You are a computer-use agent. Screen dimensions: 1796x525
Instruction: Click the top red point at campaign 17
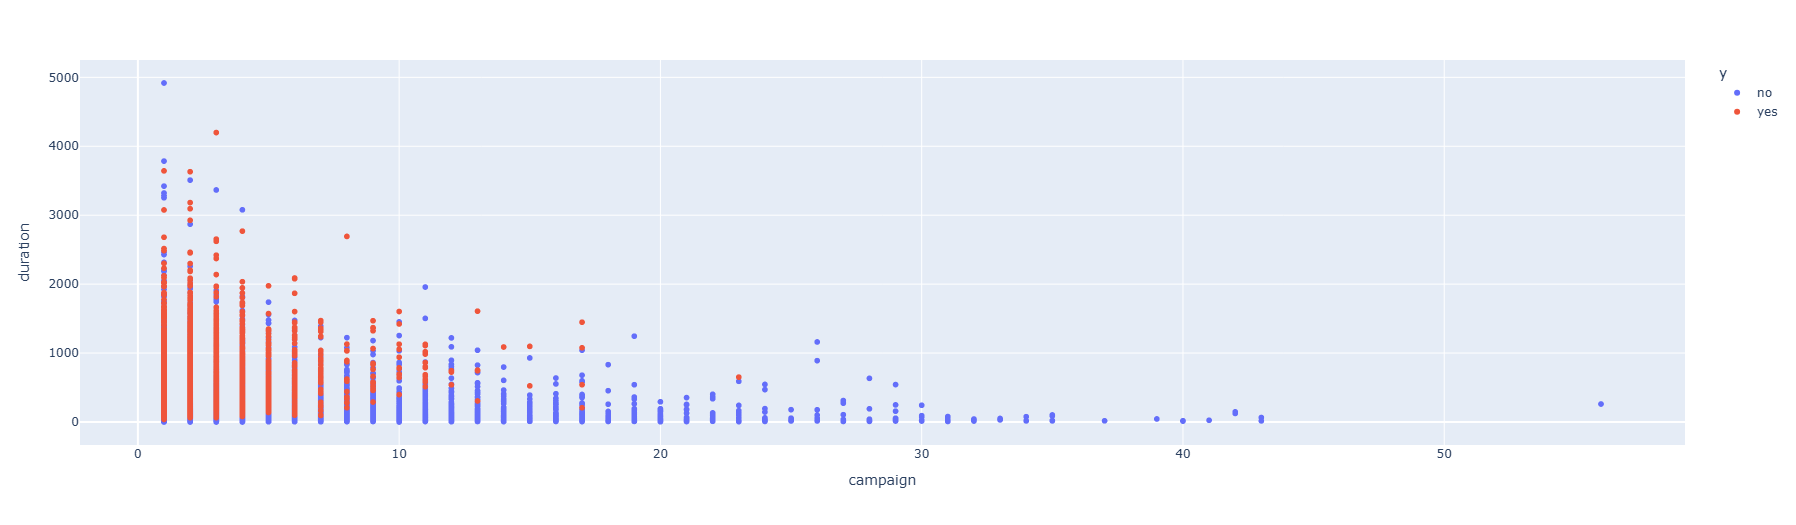coord(582,322)
